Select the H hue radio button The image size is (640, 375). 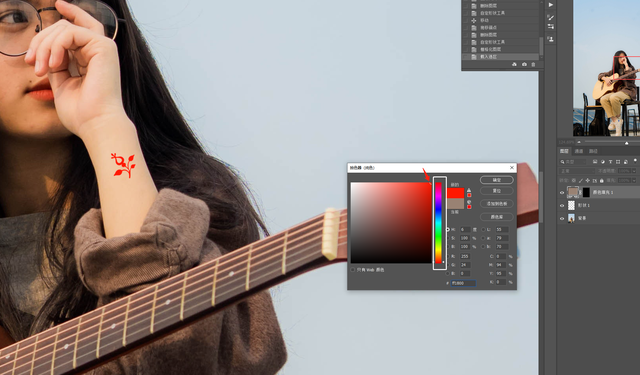pos(448,230)
